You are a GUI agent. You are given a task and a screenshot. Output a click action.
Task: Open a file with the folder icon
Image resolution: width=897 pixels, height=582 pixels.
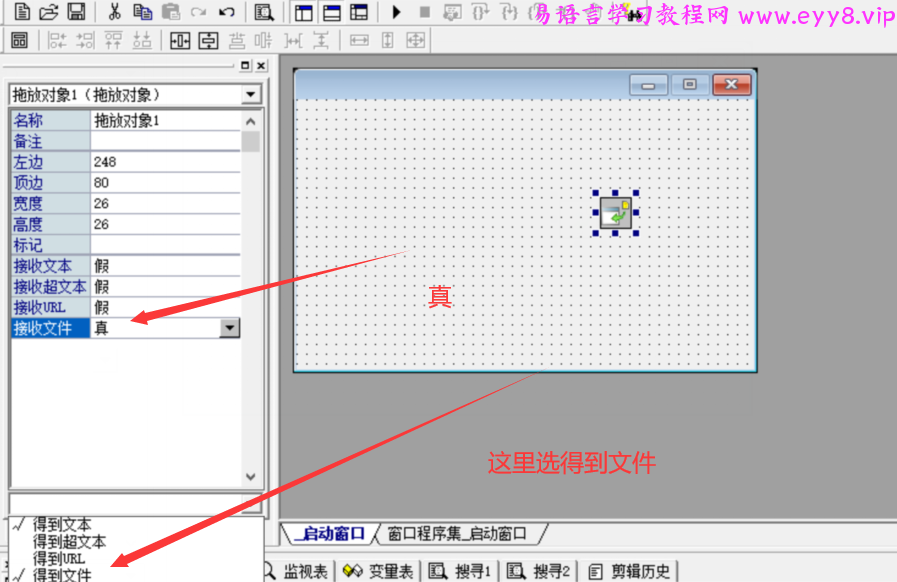(49, 13)
